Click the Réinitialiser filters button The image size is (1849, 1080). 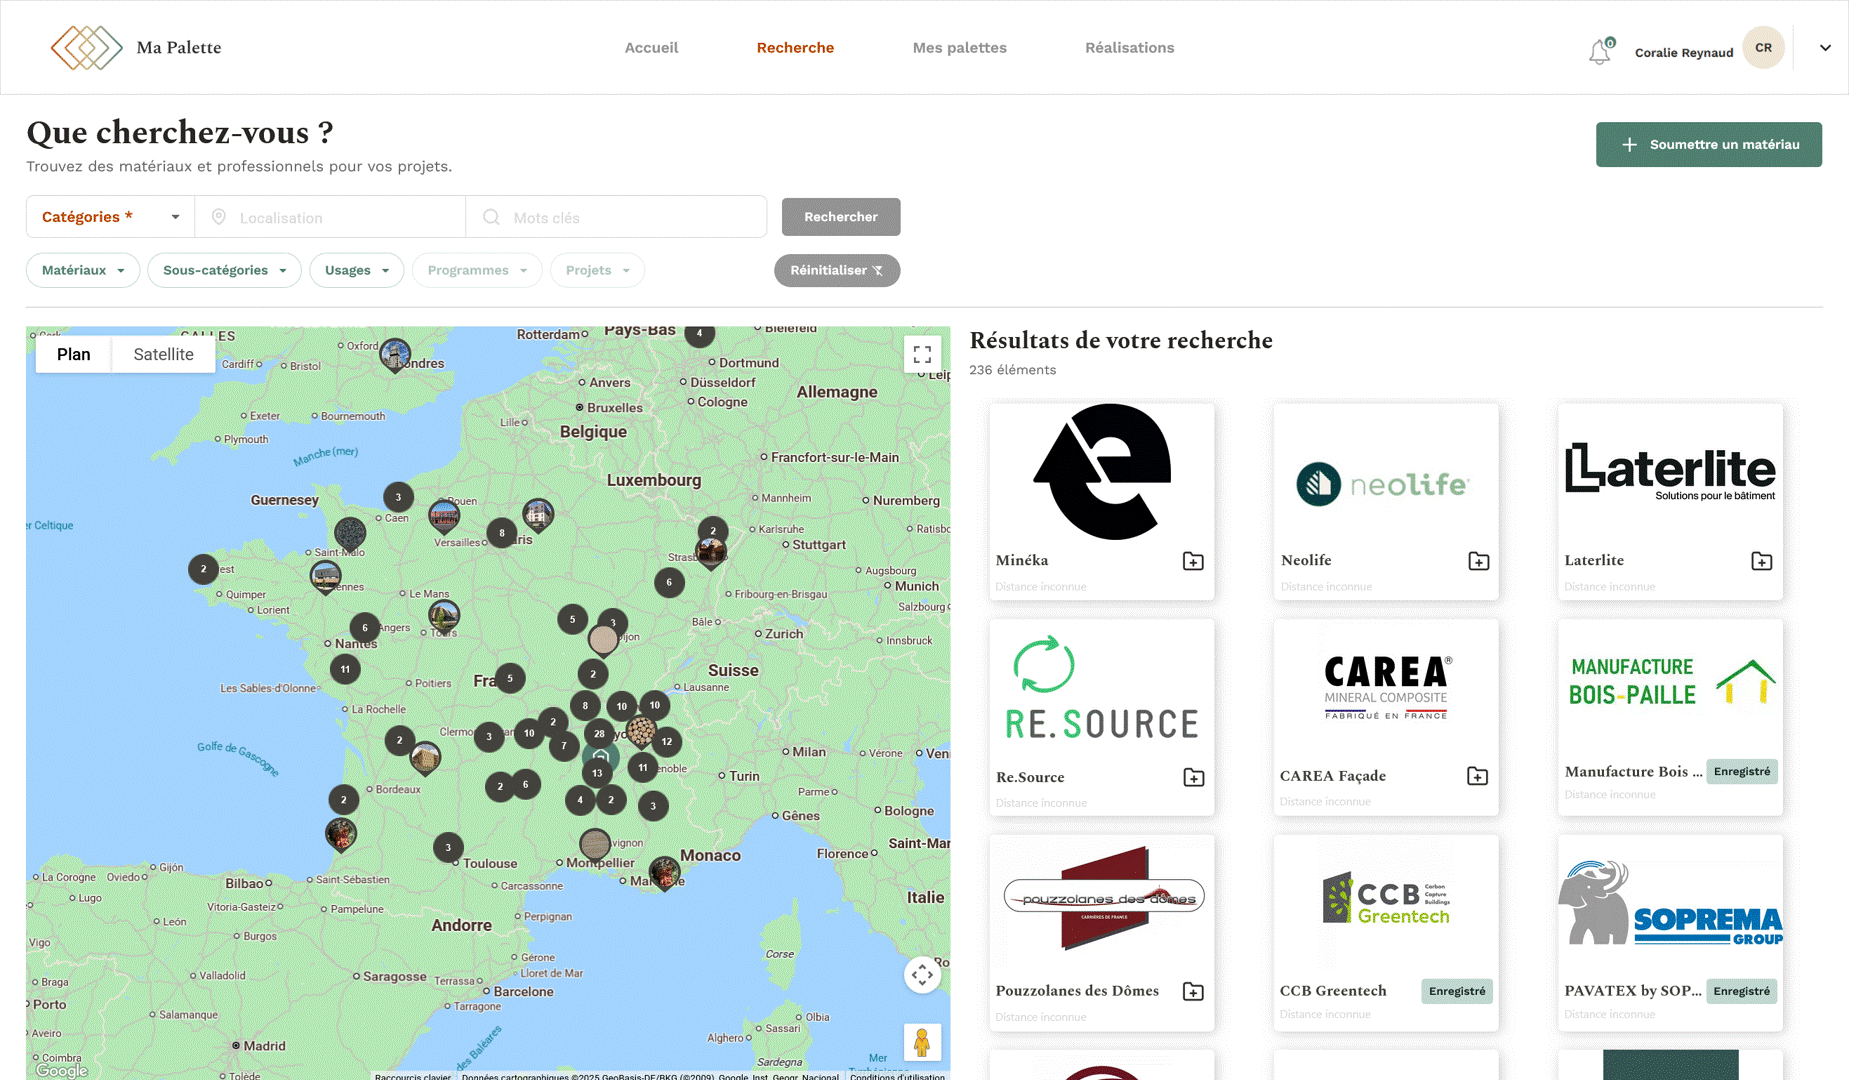click(x=837, y=270)
